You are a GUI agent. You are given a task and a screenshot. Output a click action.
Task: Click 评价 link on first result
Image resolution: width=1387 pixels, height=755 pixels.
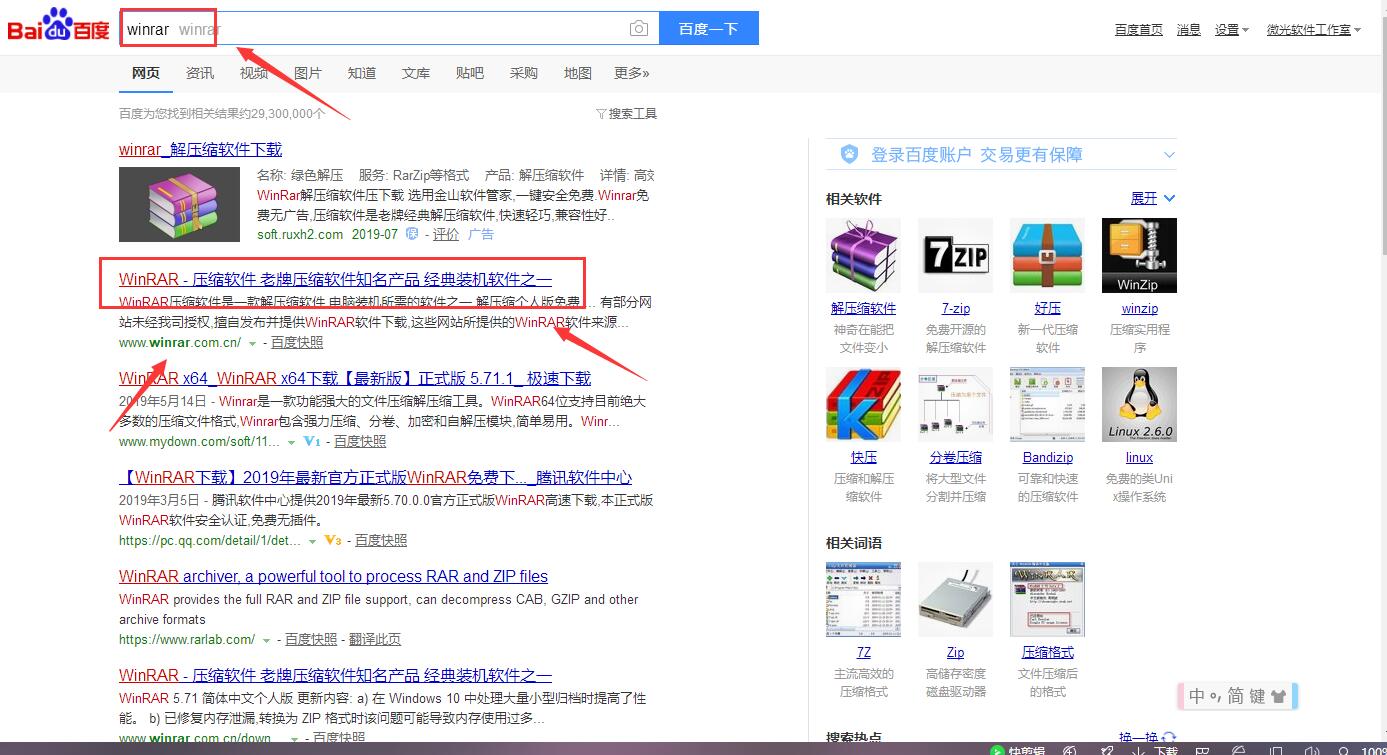446,234
